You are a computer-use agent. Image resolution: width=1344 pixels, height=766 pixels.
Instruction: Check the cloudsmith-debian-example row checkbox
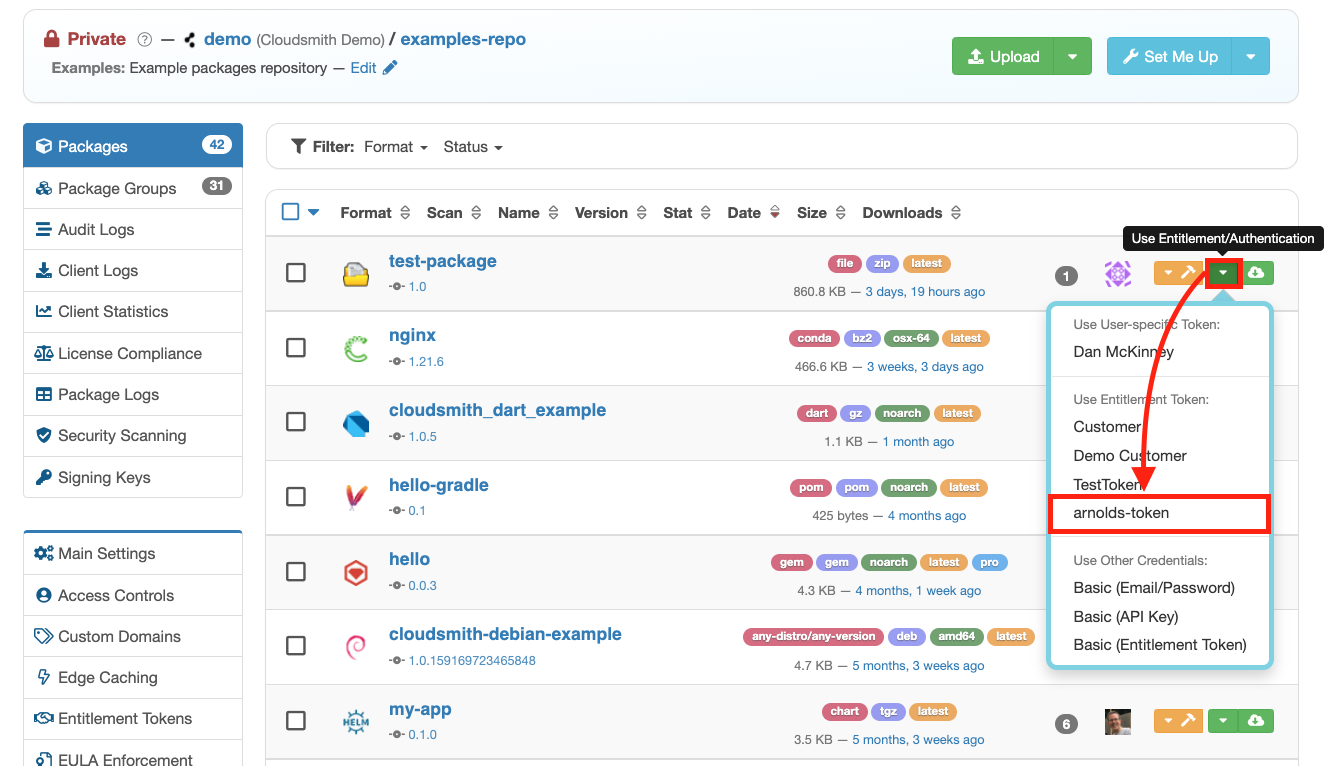tap(296, 646)
